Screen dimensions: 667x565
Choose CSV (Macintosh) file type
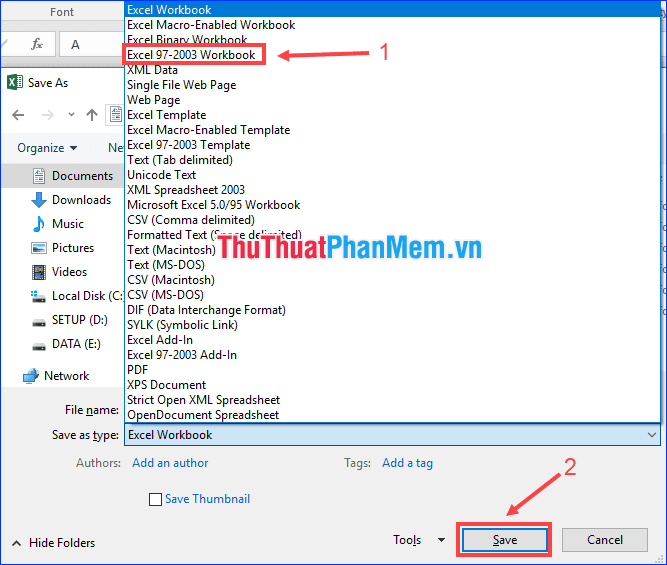click(x=392, y=280)
